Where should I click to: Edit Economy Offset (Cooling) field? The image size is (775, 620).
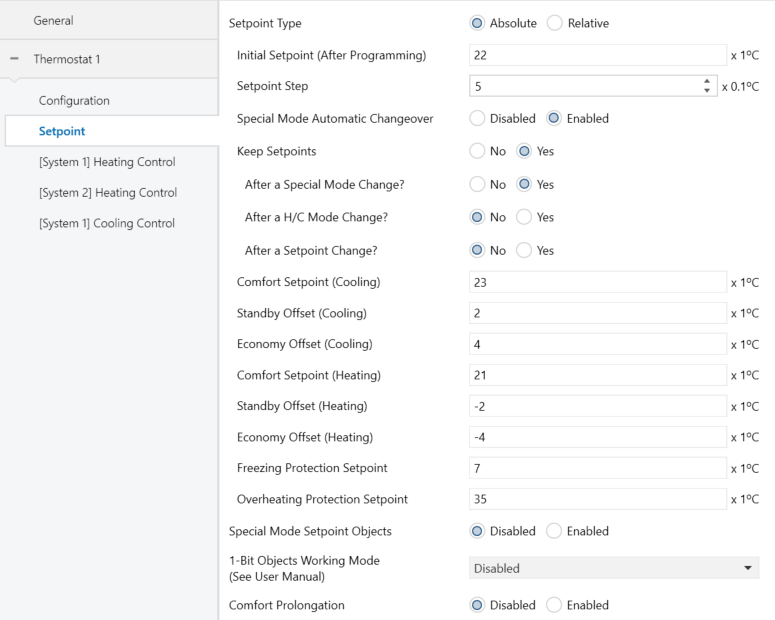point(598,344)
